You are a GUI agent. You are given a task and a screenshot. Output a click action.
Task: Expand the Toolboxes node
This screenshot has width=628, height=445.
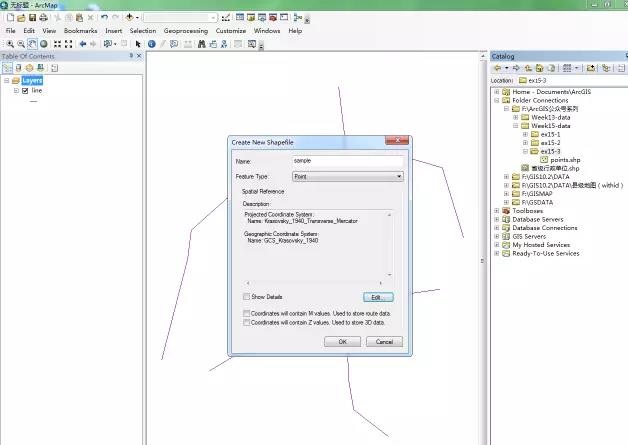pos(497,211)
